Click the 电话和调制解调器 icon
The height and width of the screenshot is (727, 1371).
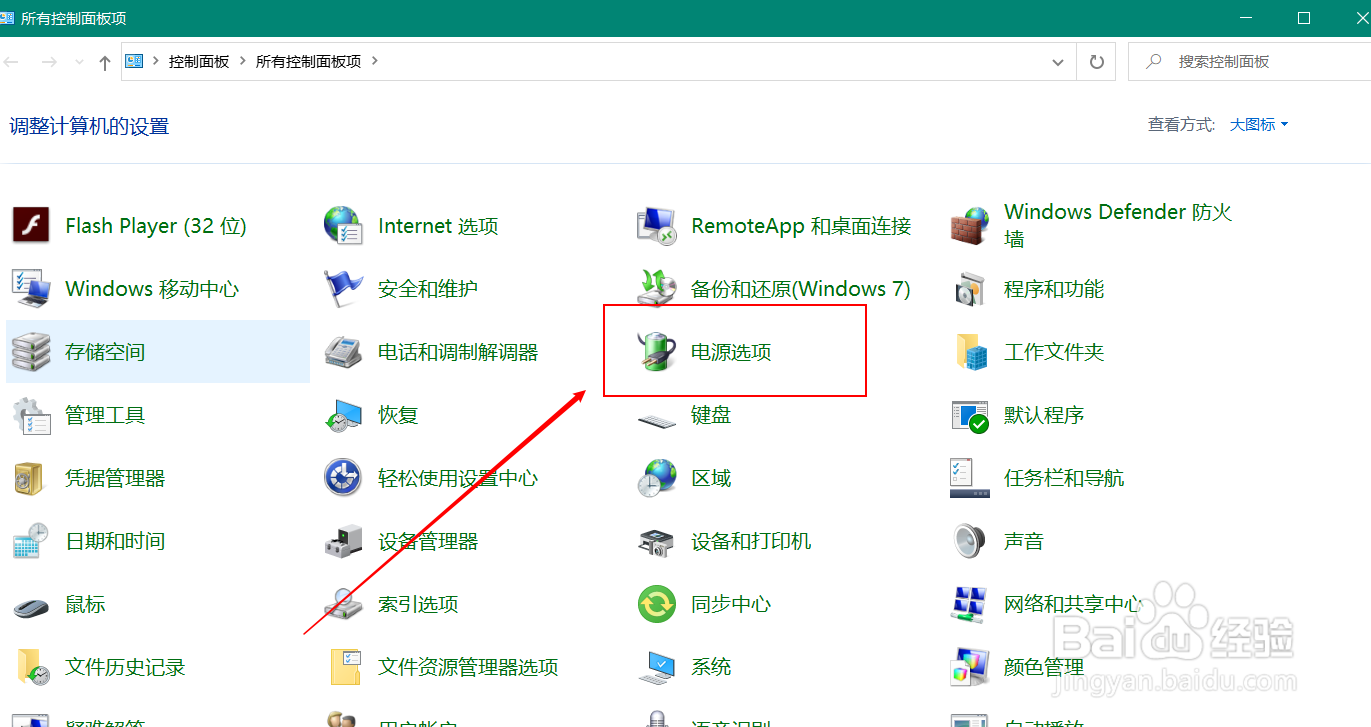pyautogui.click(x=343, y=352)
